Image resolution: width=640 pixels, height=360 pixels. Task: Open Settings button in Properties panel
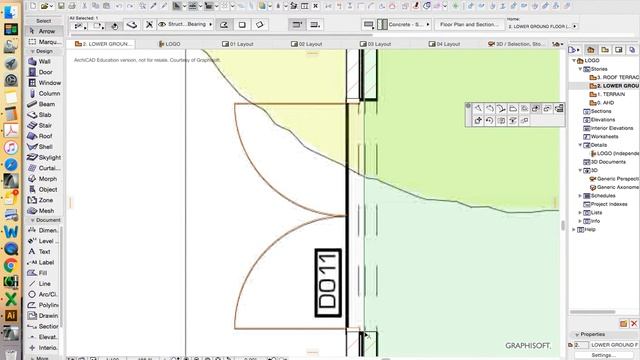point(604,356)
